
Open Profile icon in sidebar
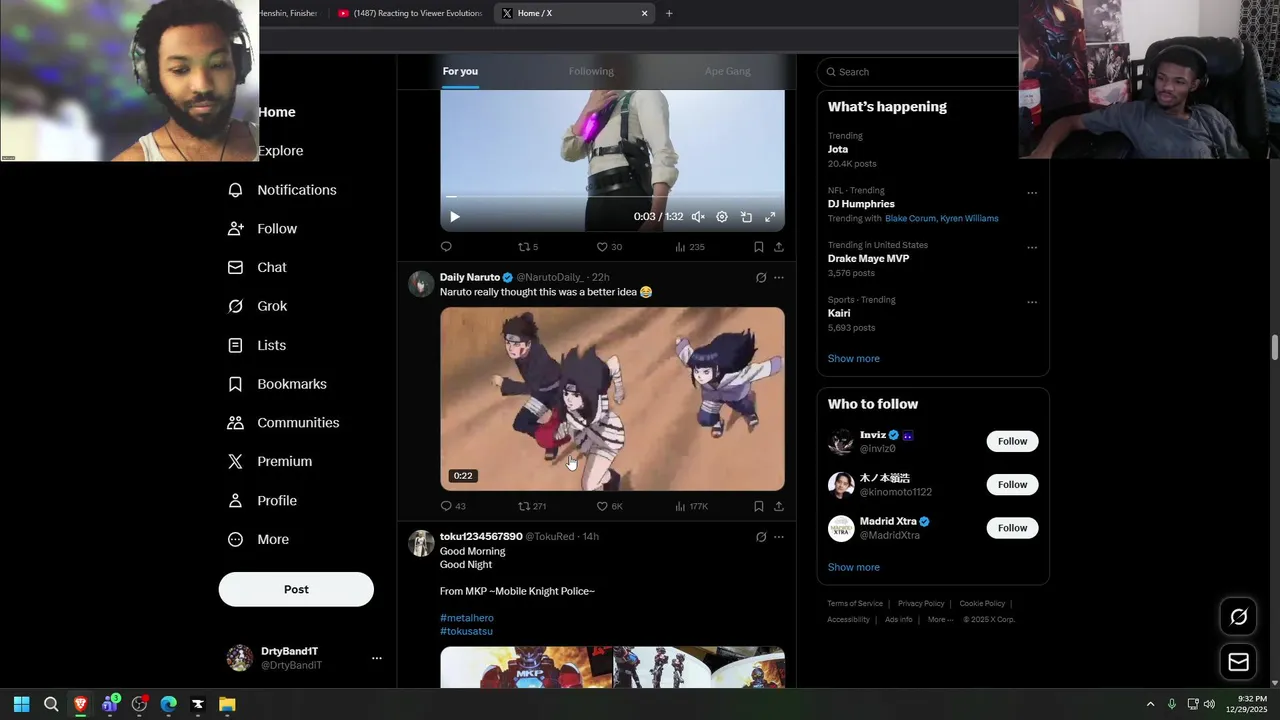coord(235,501)
